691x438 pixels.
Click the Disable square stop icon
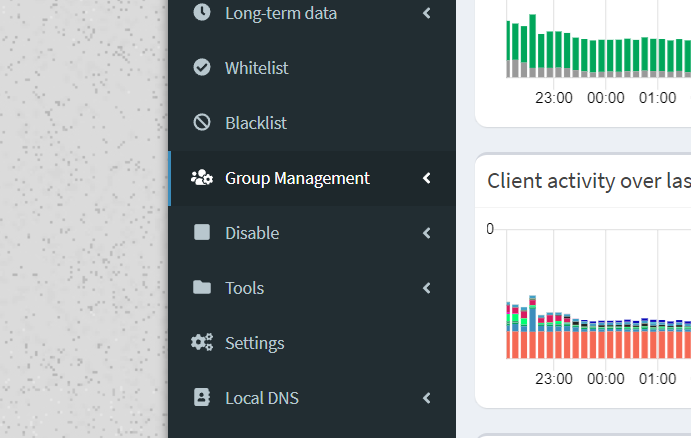[202, 233]
